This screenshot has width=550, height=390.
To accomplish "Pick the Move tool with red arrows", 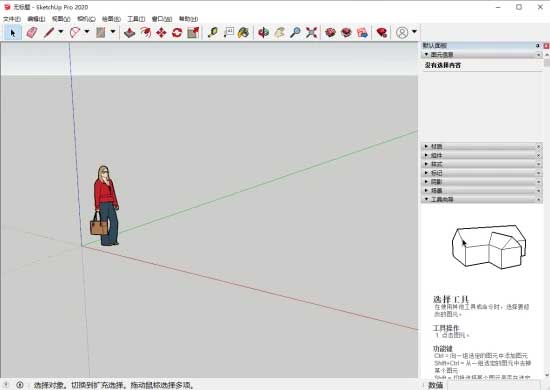I will (x=161, y=33).
